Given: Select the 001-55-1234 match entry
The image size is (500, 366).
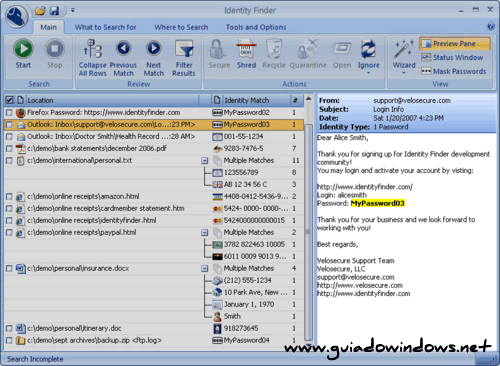Looking at the screenshot, I should (x=243, y=137).
